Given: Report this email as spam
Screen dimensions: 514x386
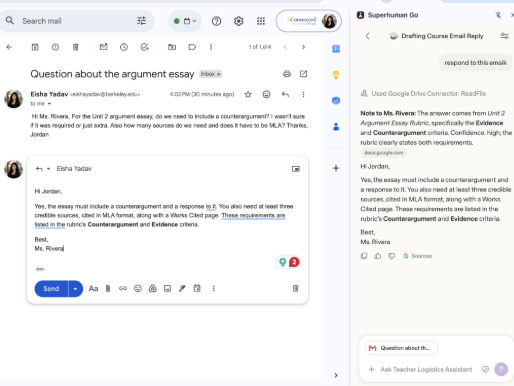Looking at the screenshot, I should tap(55, 47).
